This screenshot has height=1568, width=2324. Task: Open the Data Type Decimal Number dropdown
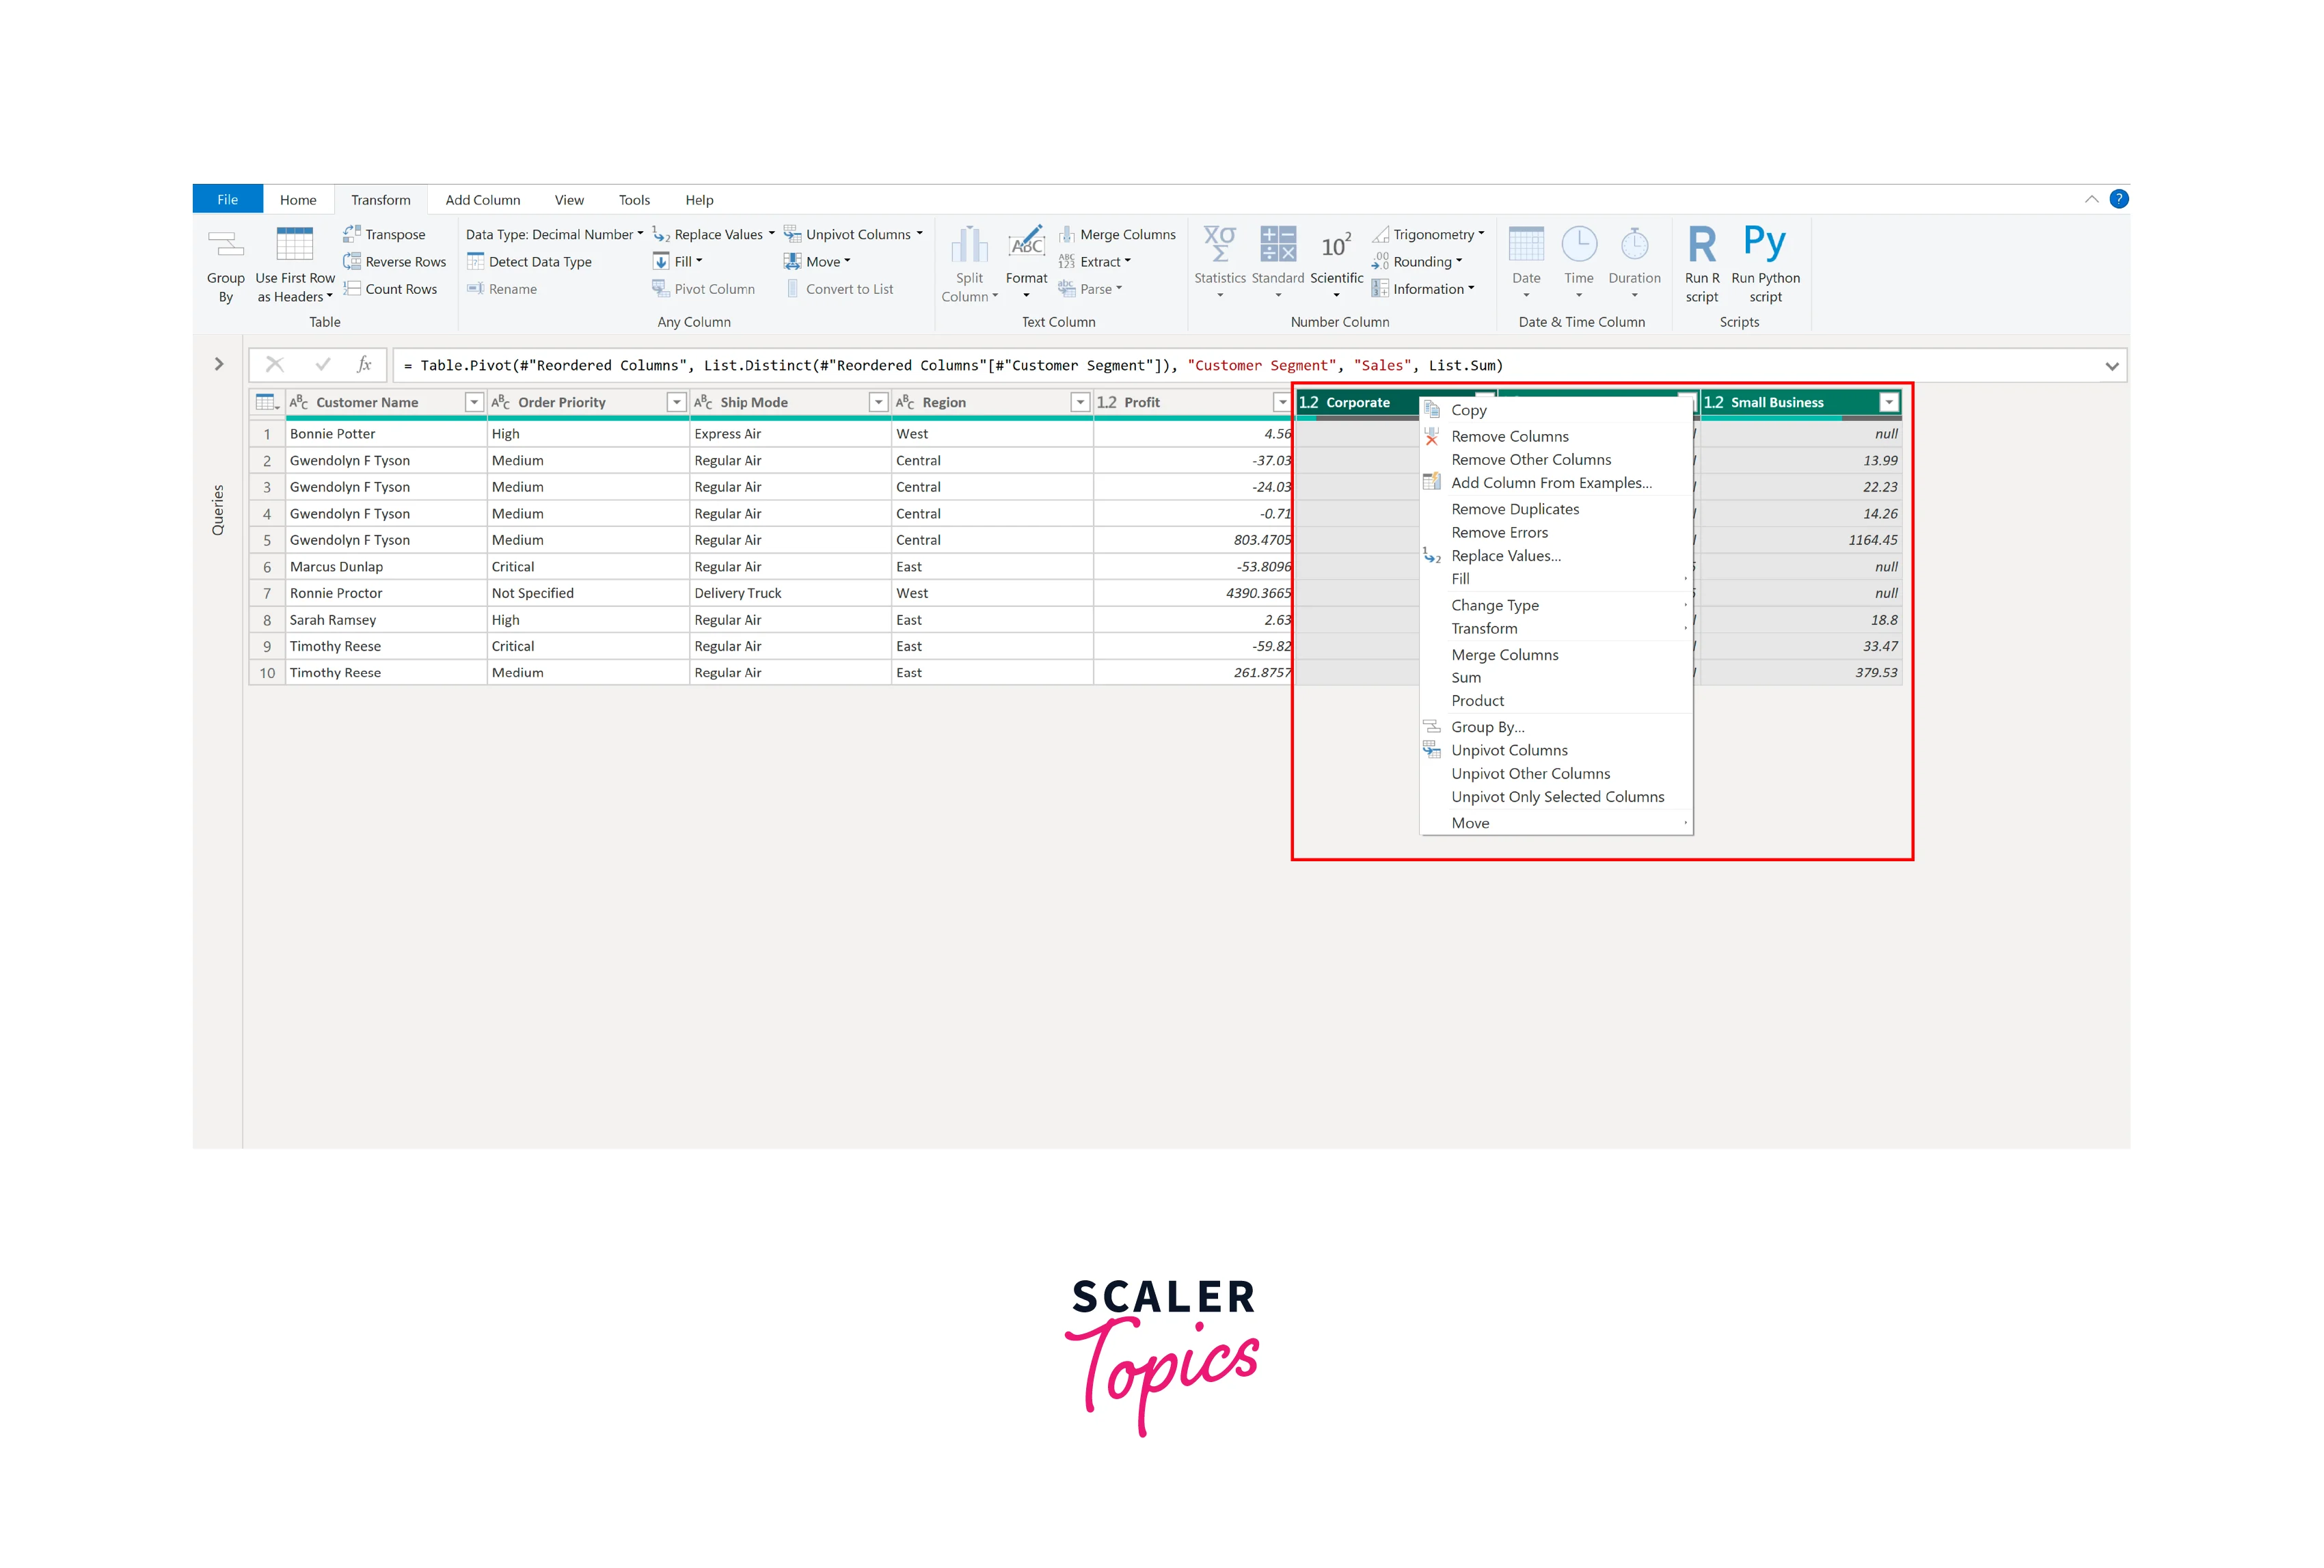pos(554,234)
